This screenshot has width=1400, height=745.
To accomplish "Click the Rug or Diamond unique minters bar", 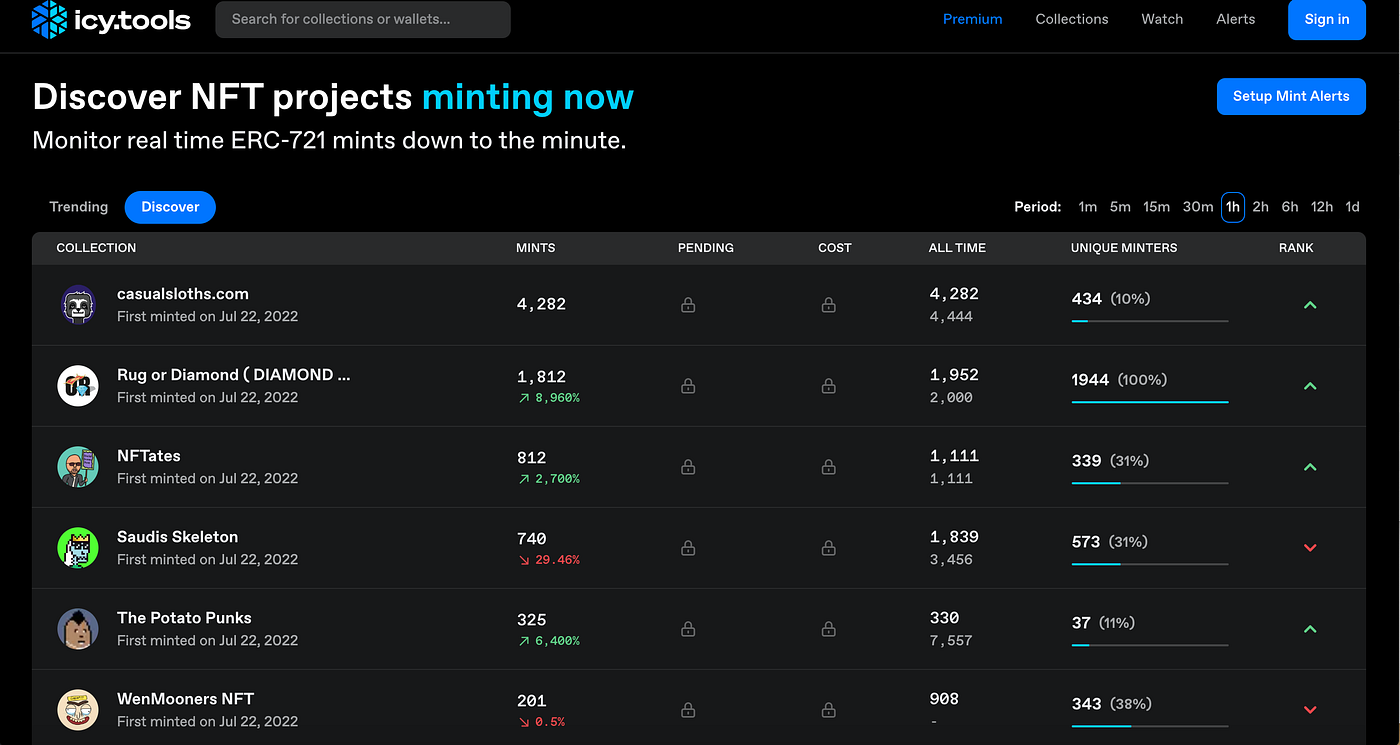I will click(1150, 402).
